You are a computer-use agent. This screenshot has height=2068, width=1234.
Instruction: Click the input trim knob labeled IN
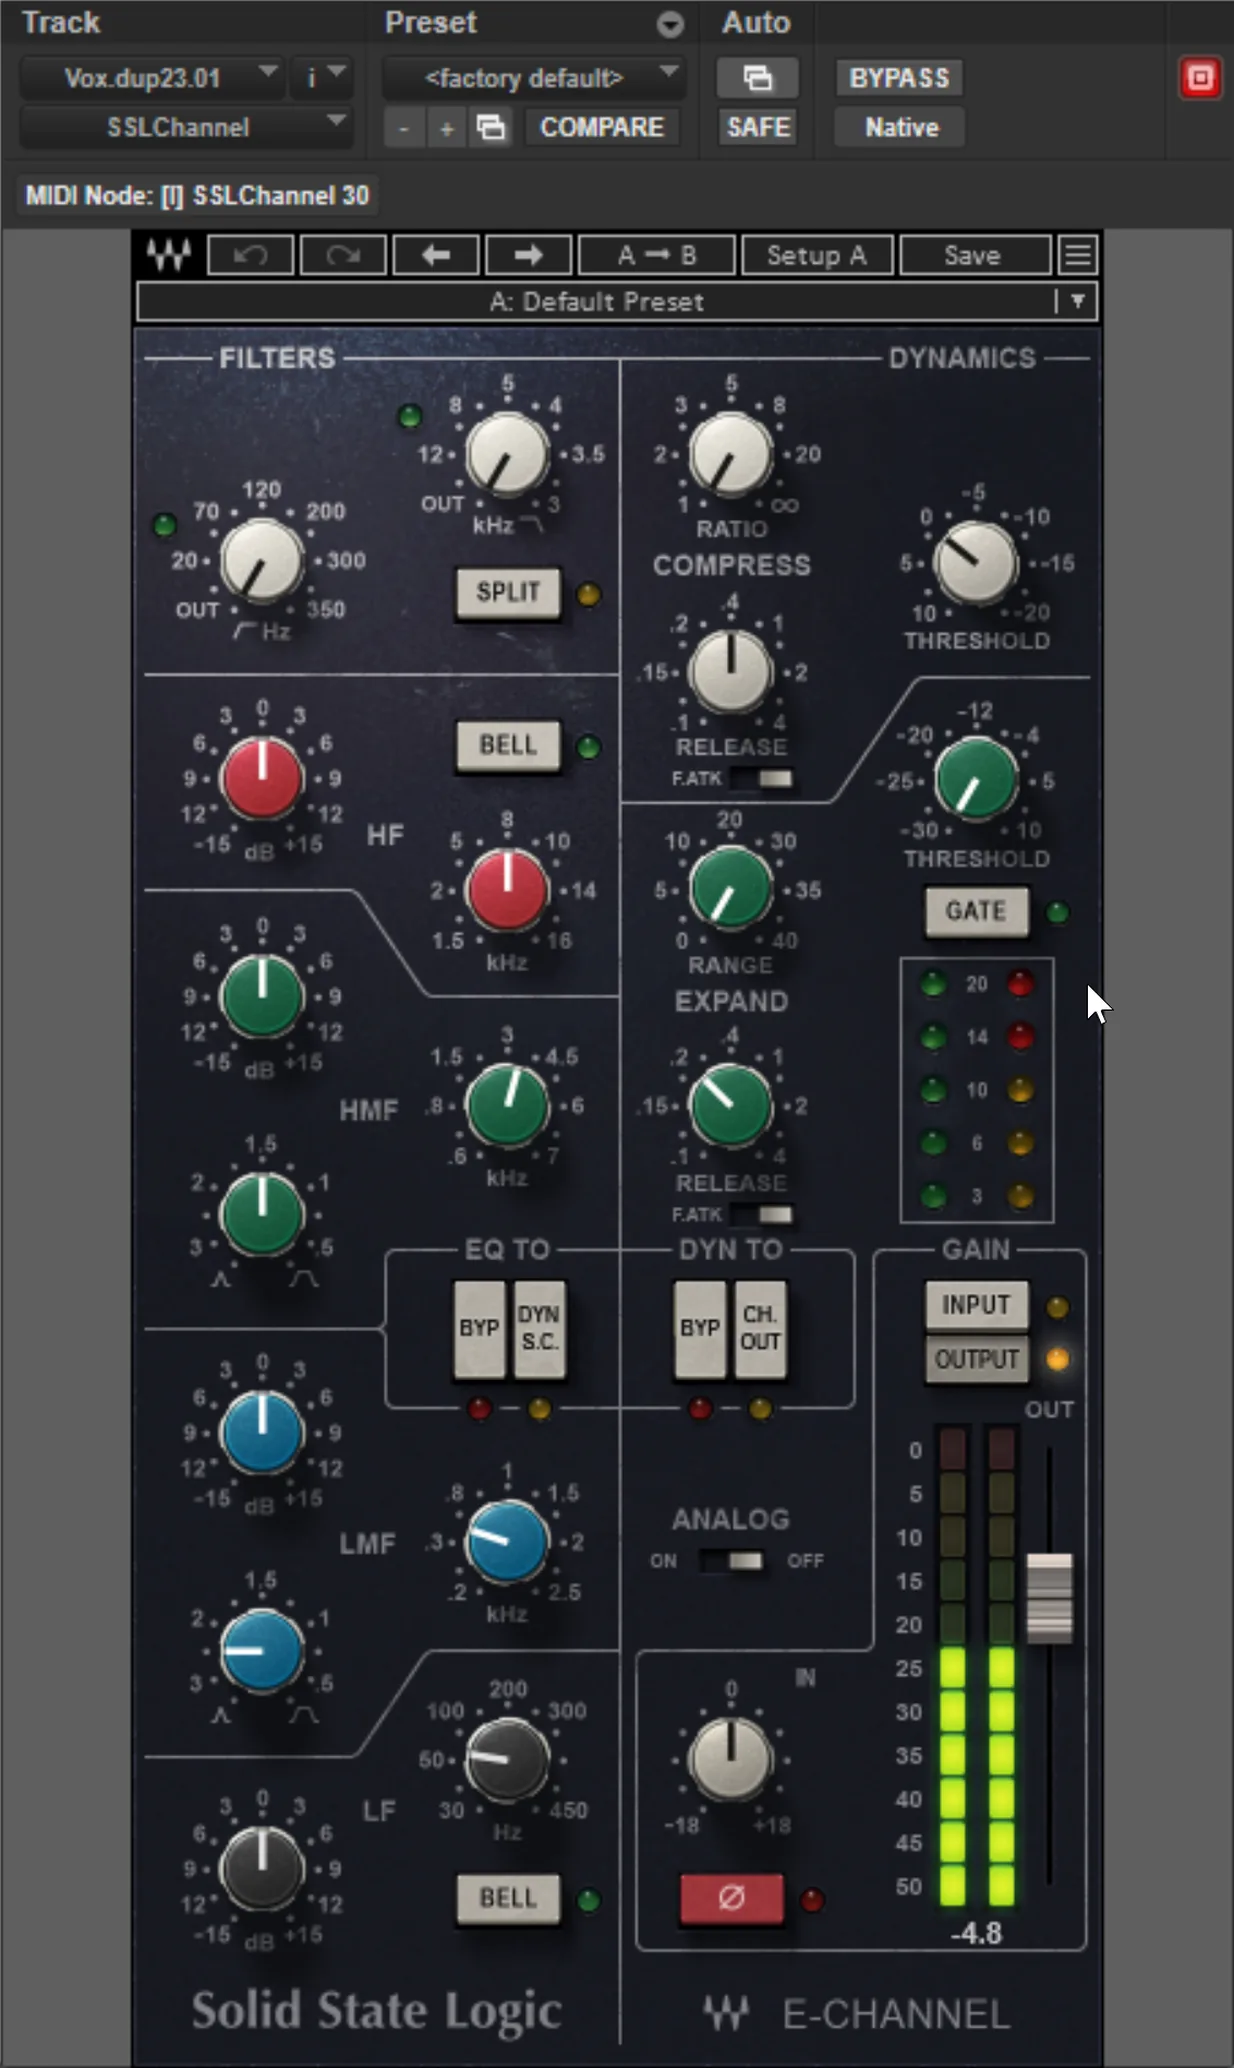click(731, 1759)
